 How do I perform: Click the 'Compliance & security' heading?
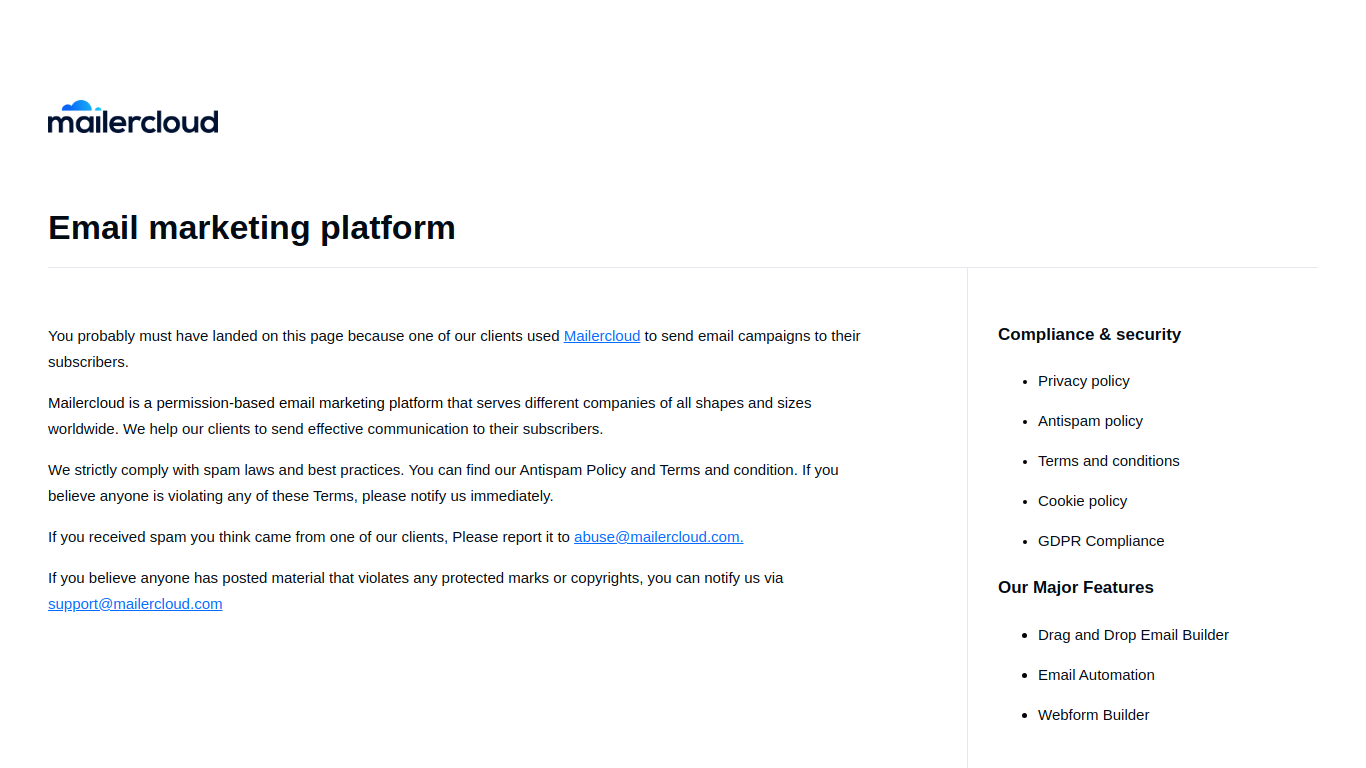[x=1089, y=334]
